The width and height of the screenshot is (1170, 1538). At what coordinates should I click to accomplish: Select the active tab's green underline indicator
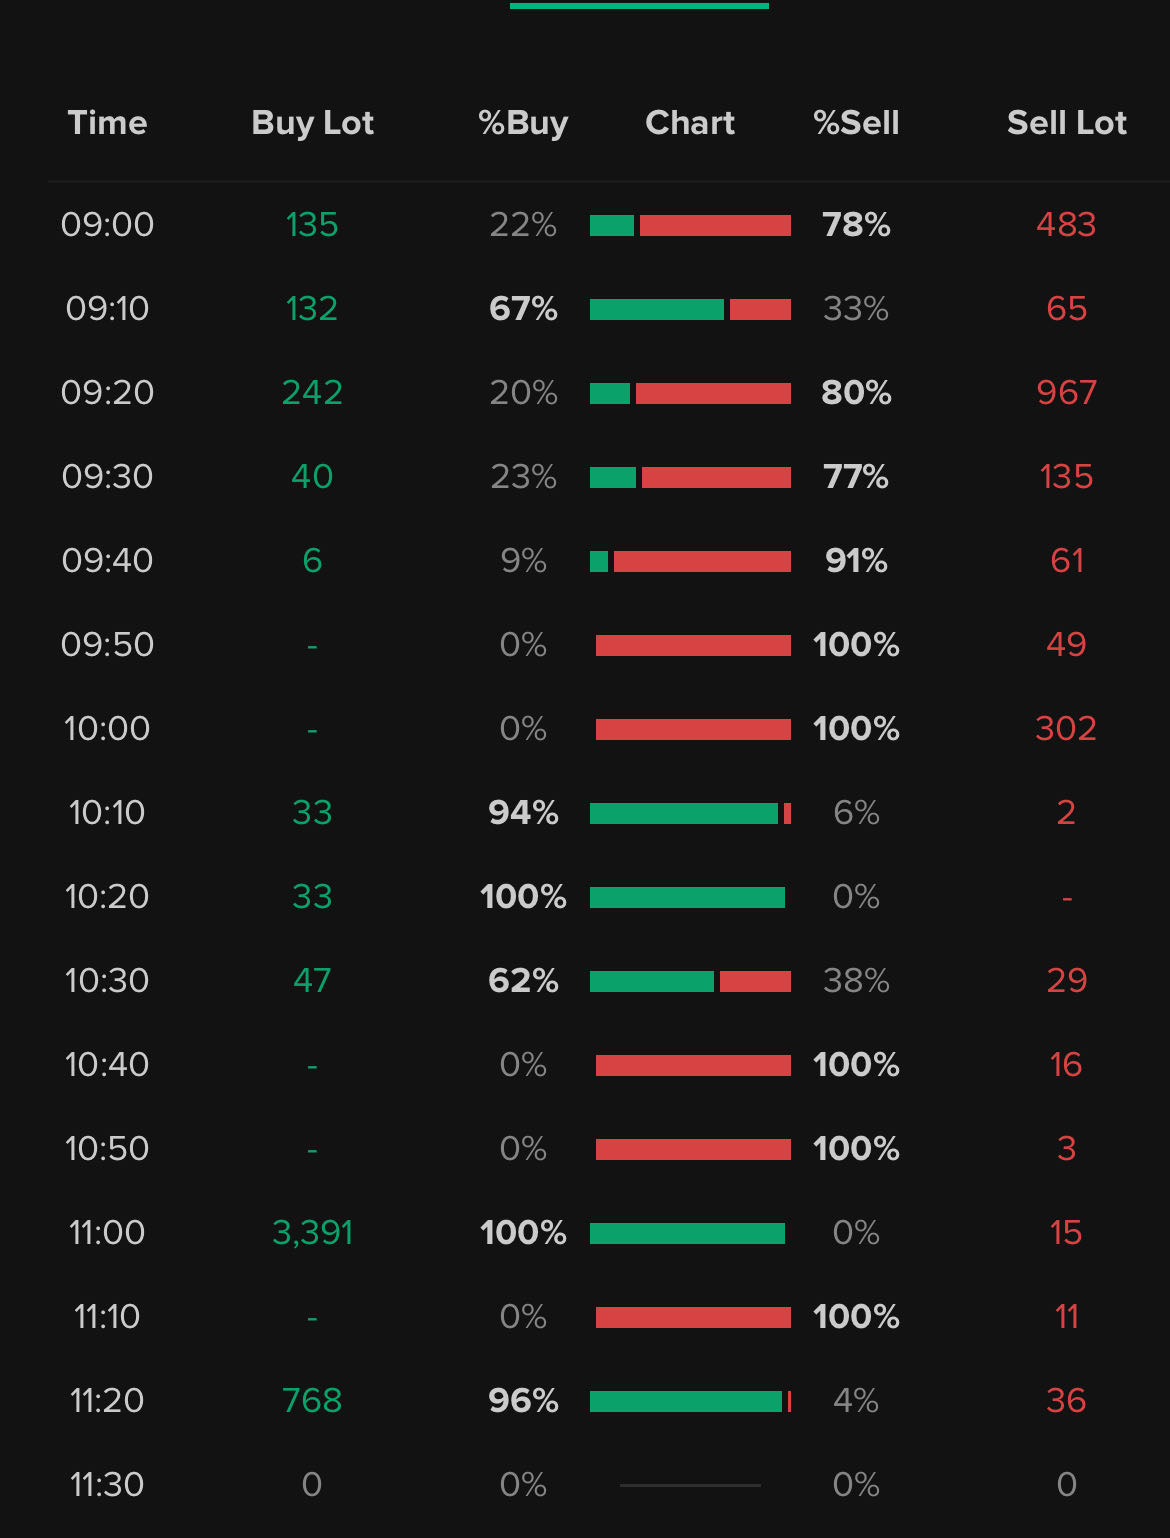639,6
